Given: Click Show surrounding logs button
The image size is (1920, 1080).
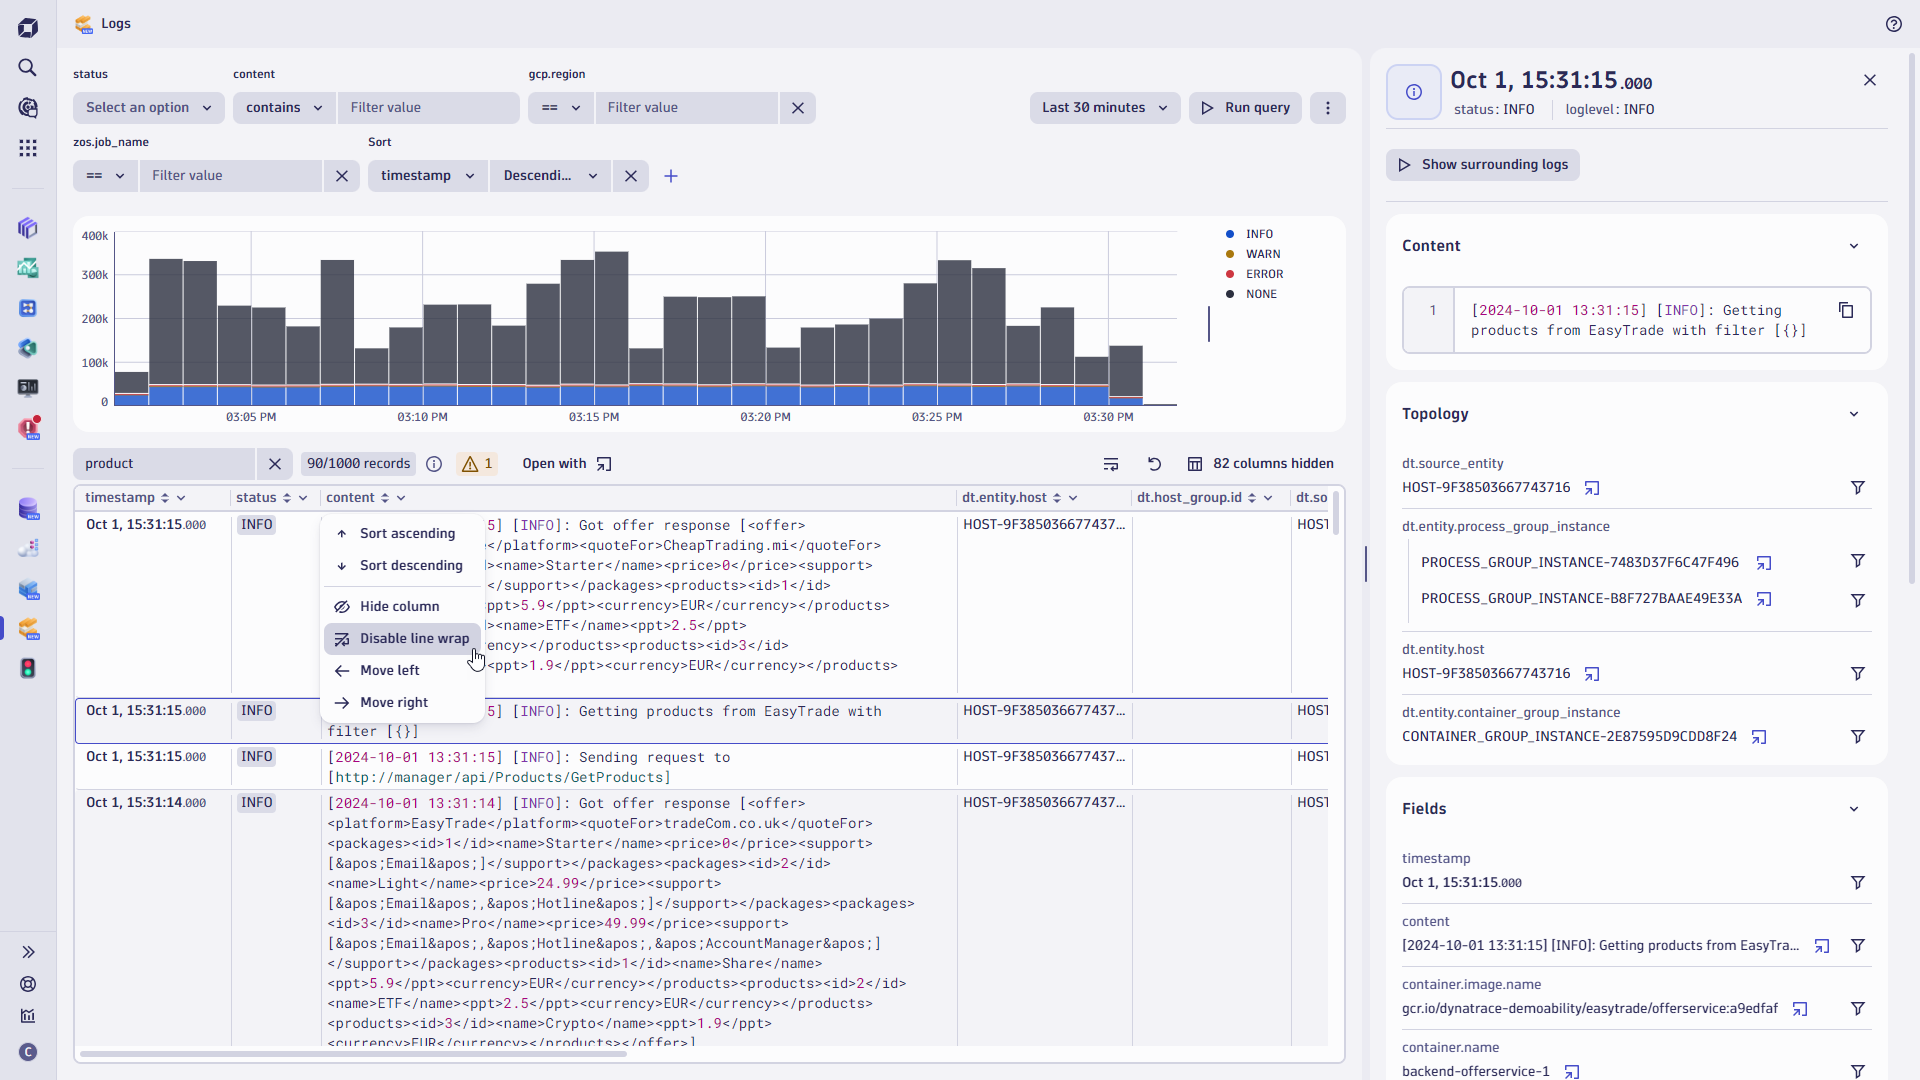Looking at the screenshot, I should (x=1483, y=164).
